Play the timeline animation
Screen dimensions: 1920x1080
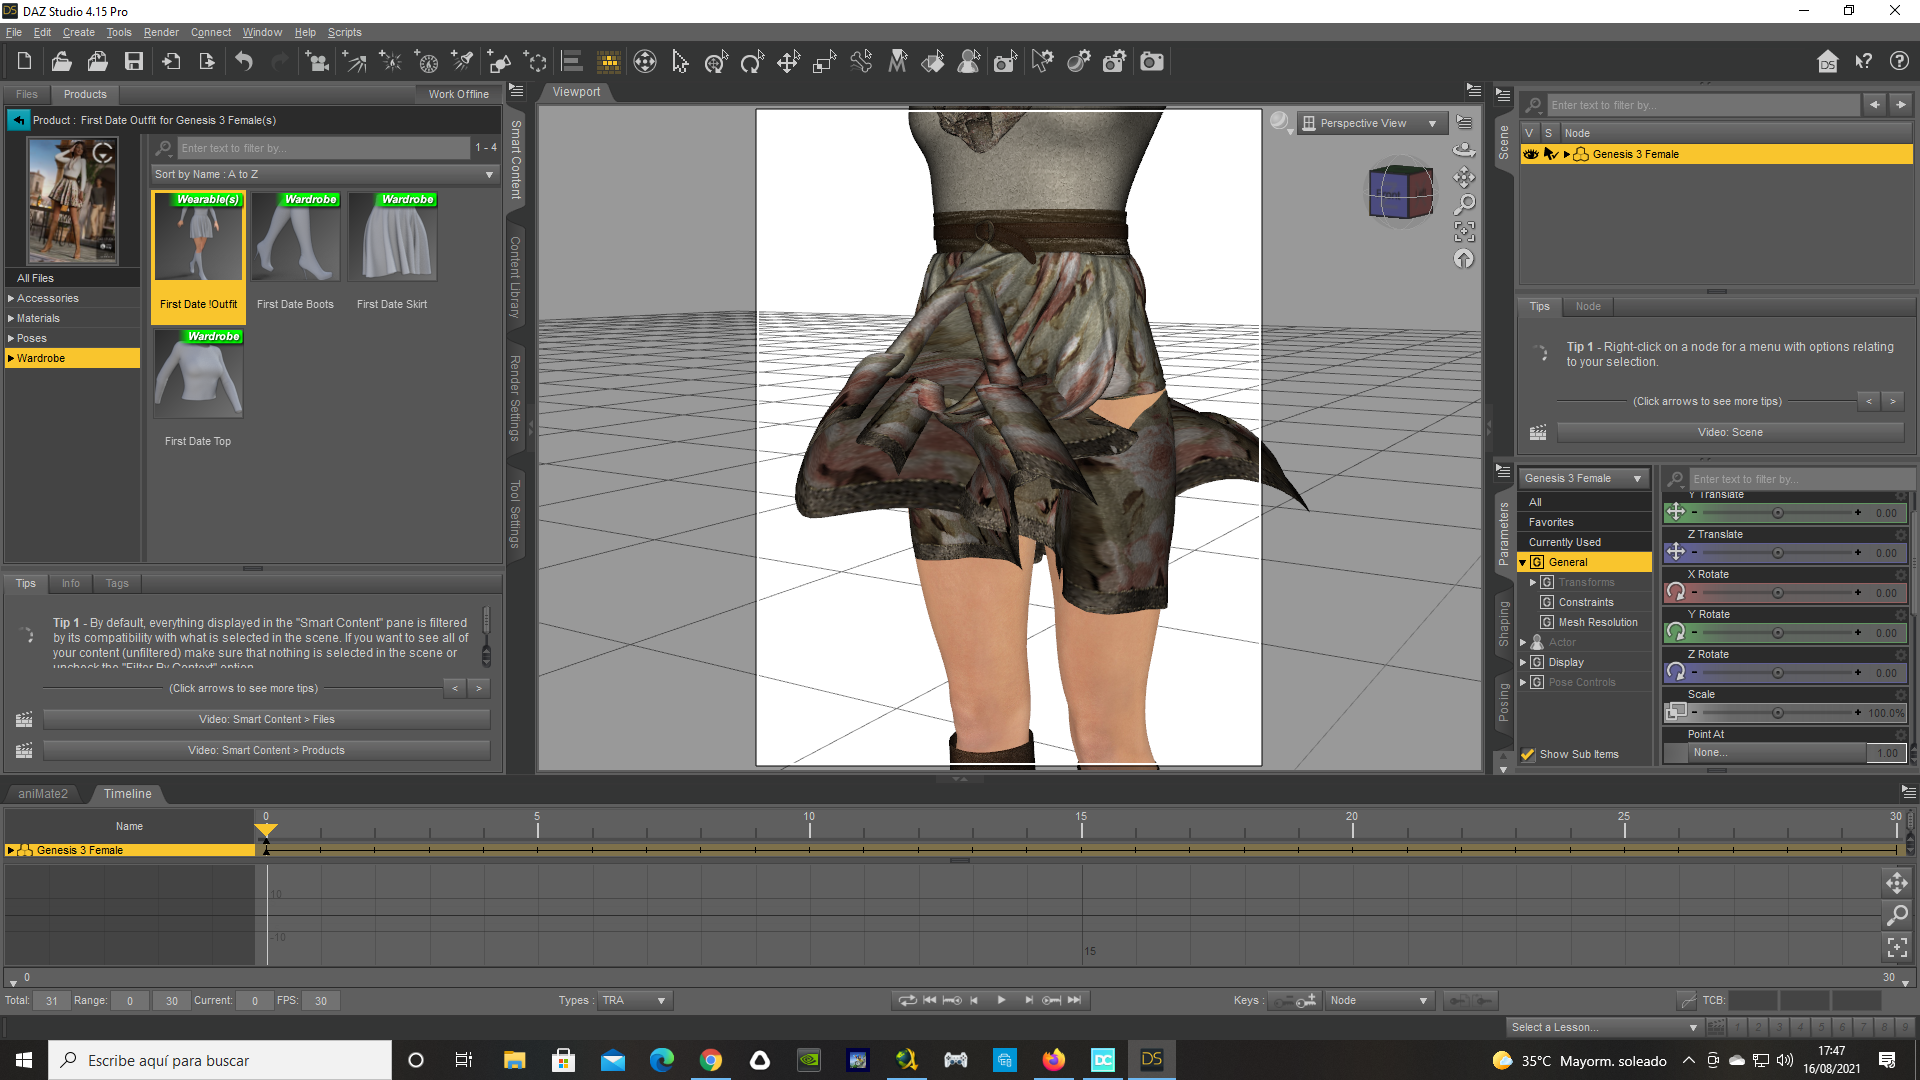pyautogui.click(x=1001, y=1000)
